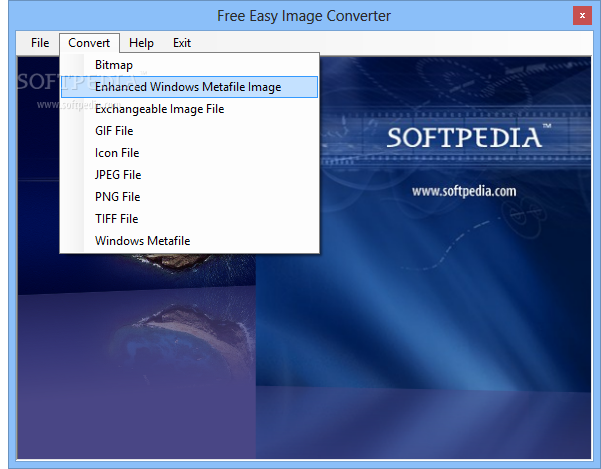Open the File menu
Screen dimensions: 601x469
[x=40, y=43]
